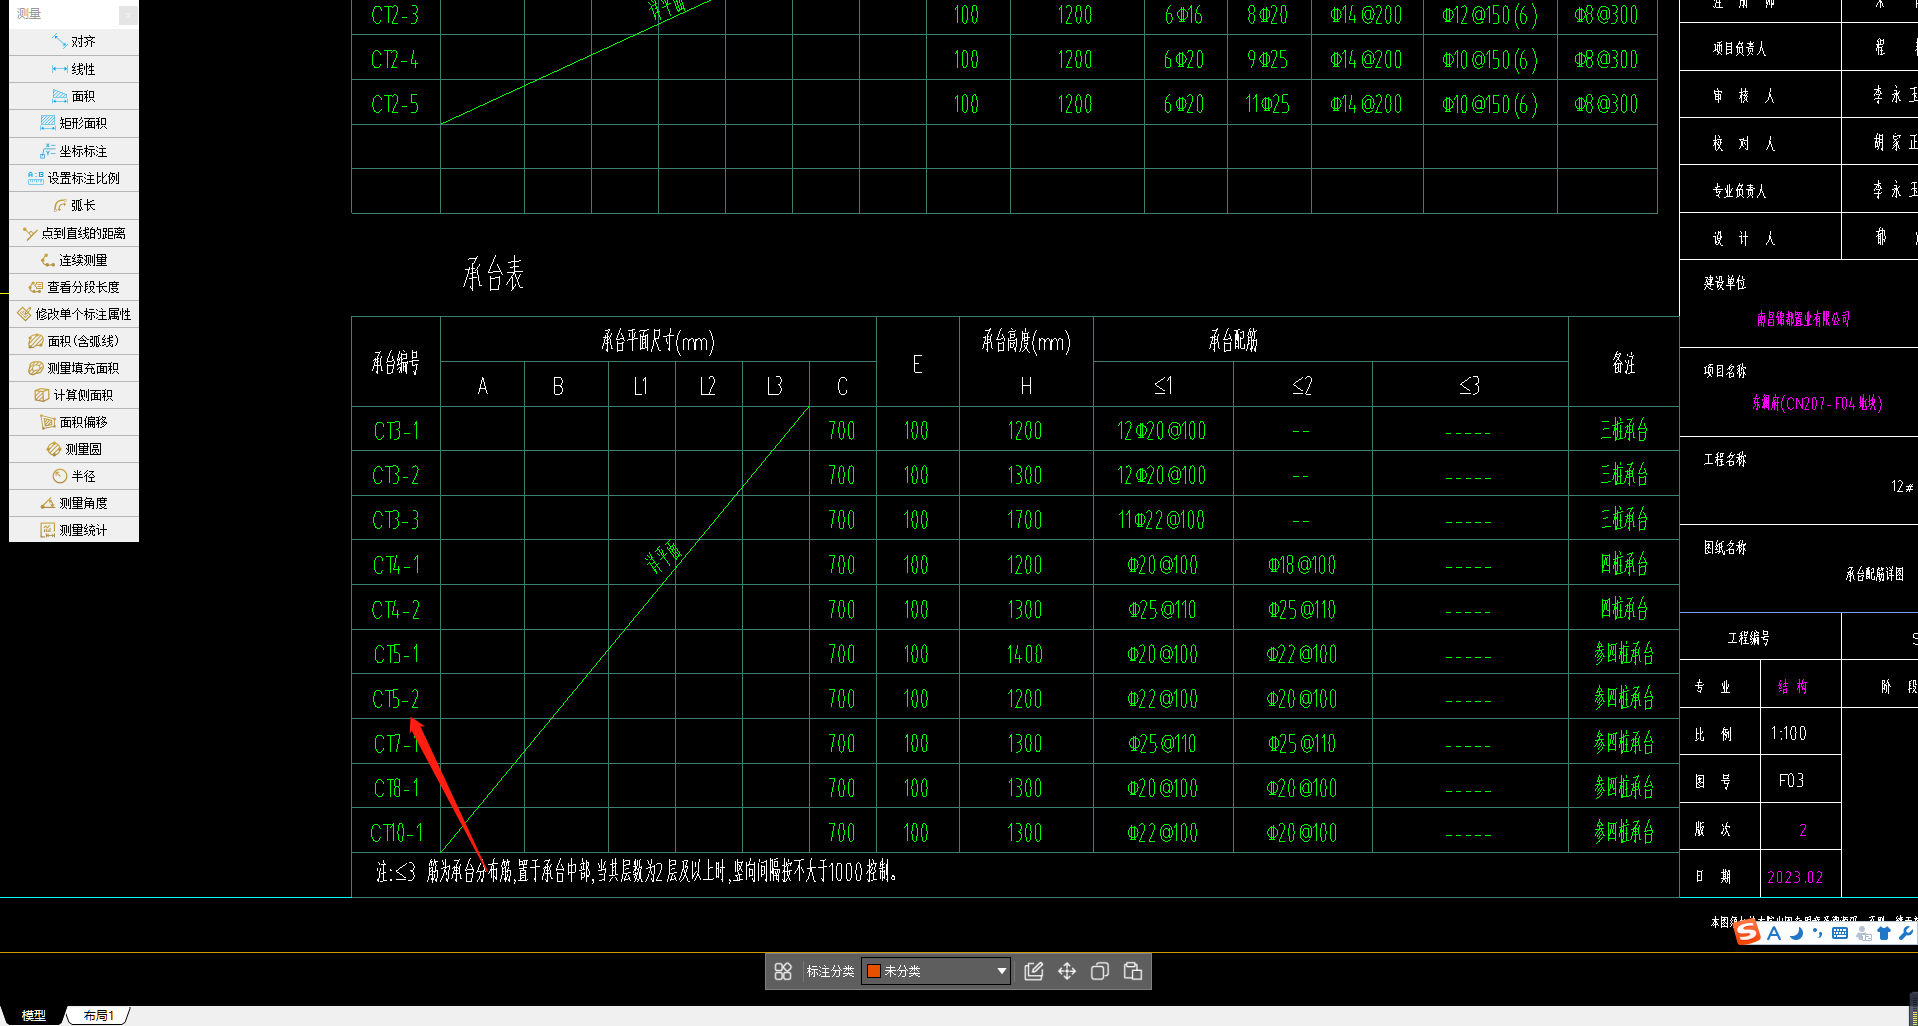The image size is (1918, 1026).
Task: Open 设置标注比例 annotation scale setting
Action: point(74,178)
